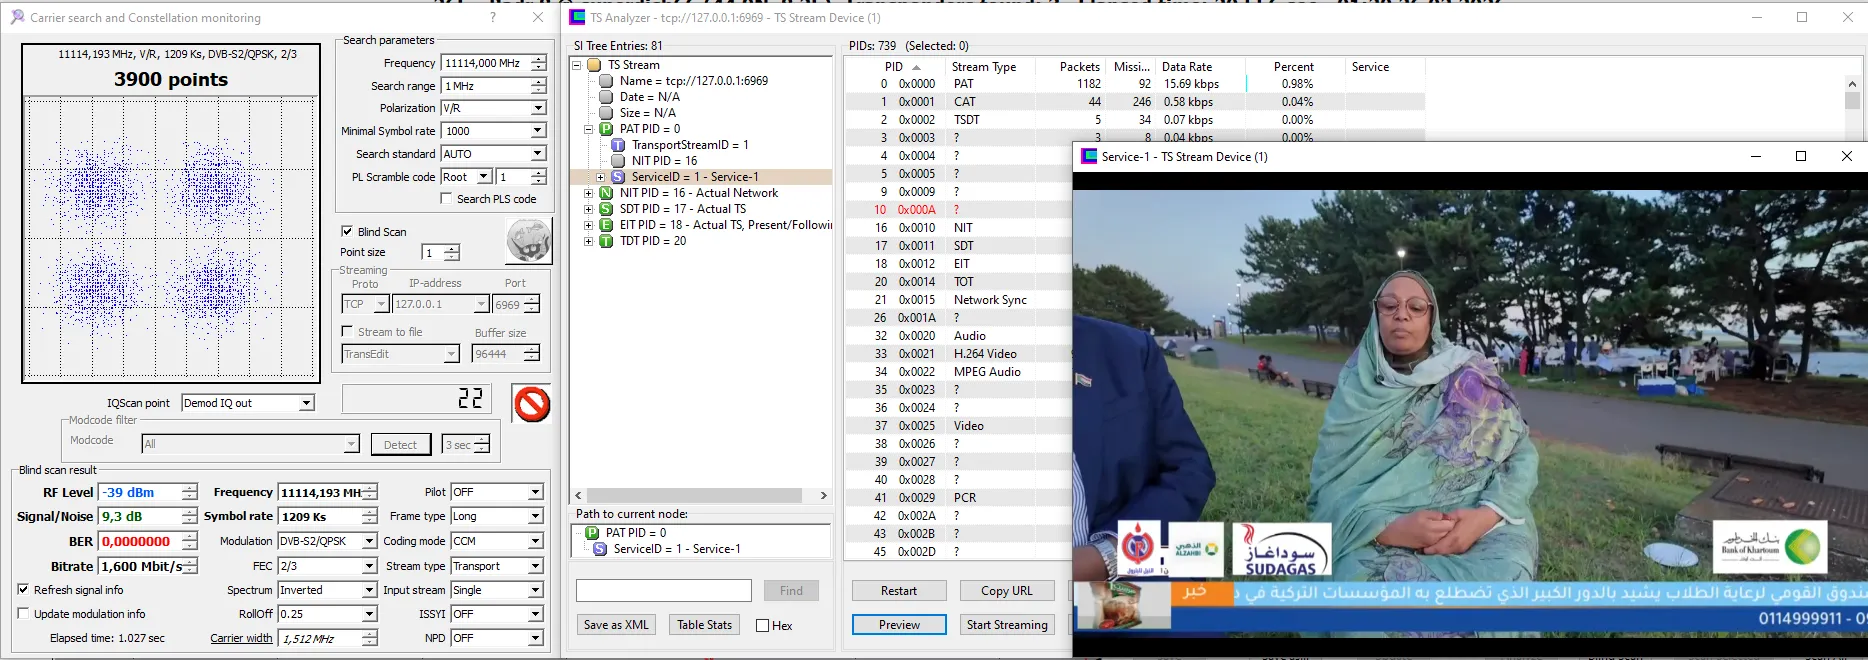Viewport: 1868px width, 660px height.
Task: Enable the Search PLS code checkbox
Action: tap(446, 199)
